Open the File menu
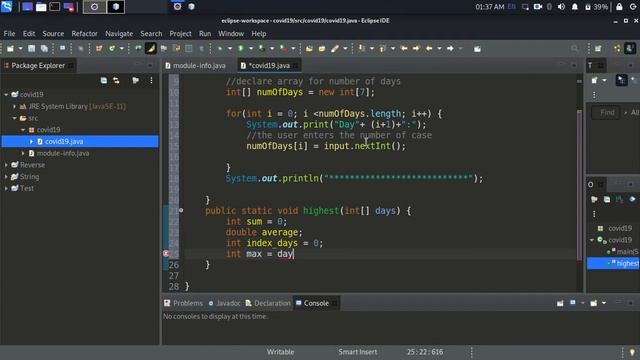Viewport: 640px width, 360px height. [x=9, y=33]
